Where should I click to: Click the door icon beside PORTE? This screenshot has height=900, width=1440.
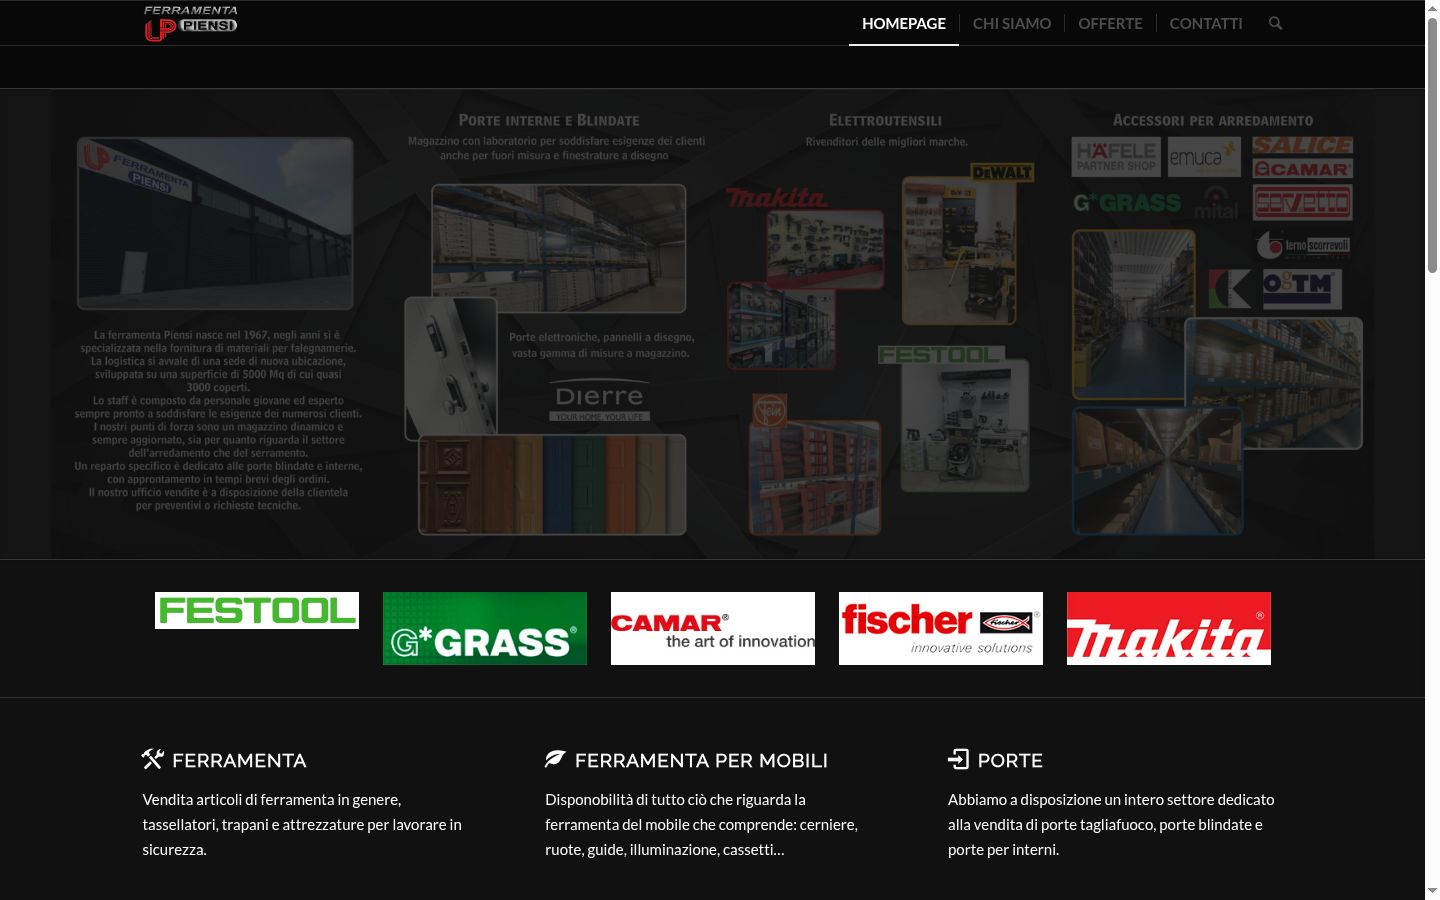[958, 759]
